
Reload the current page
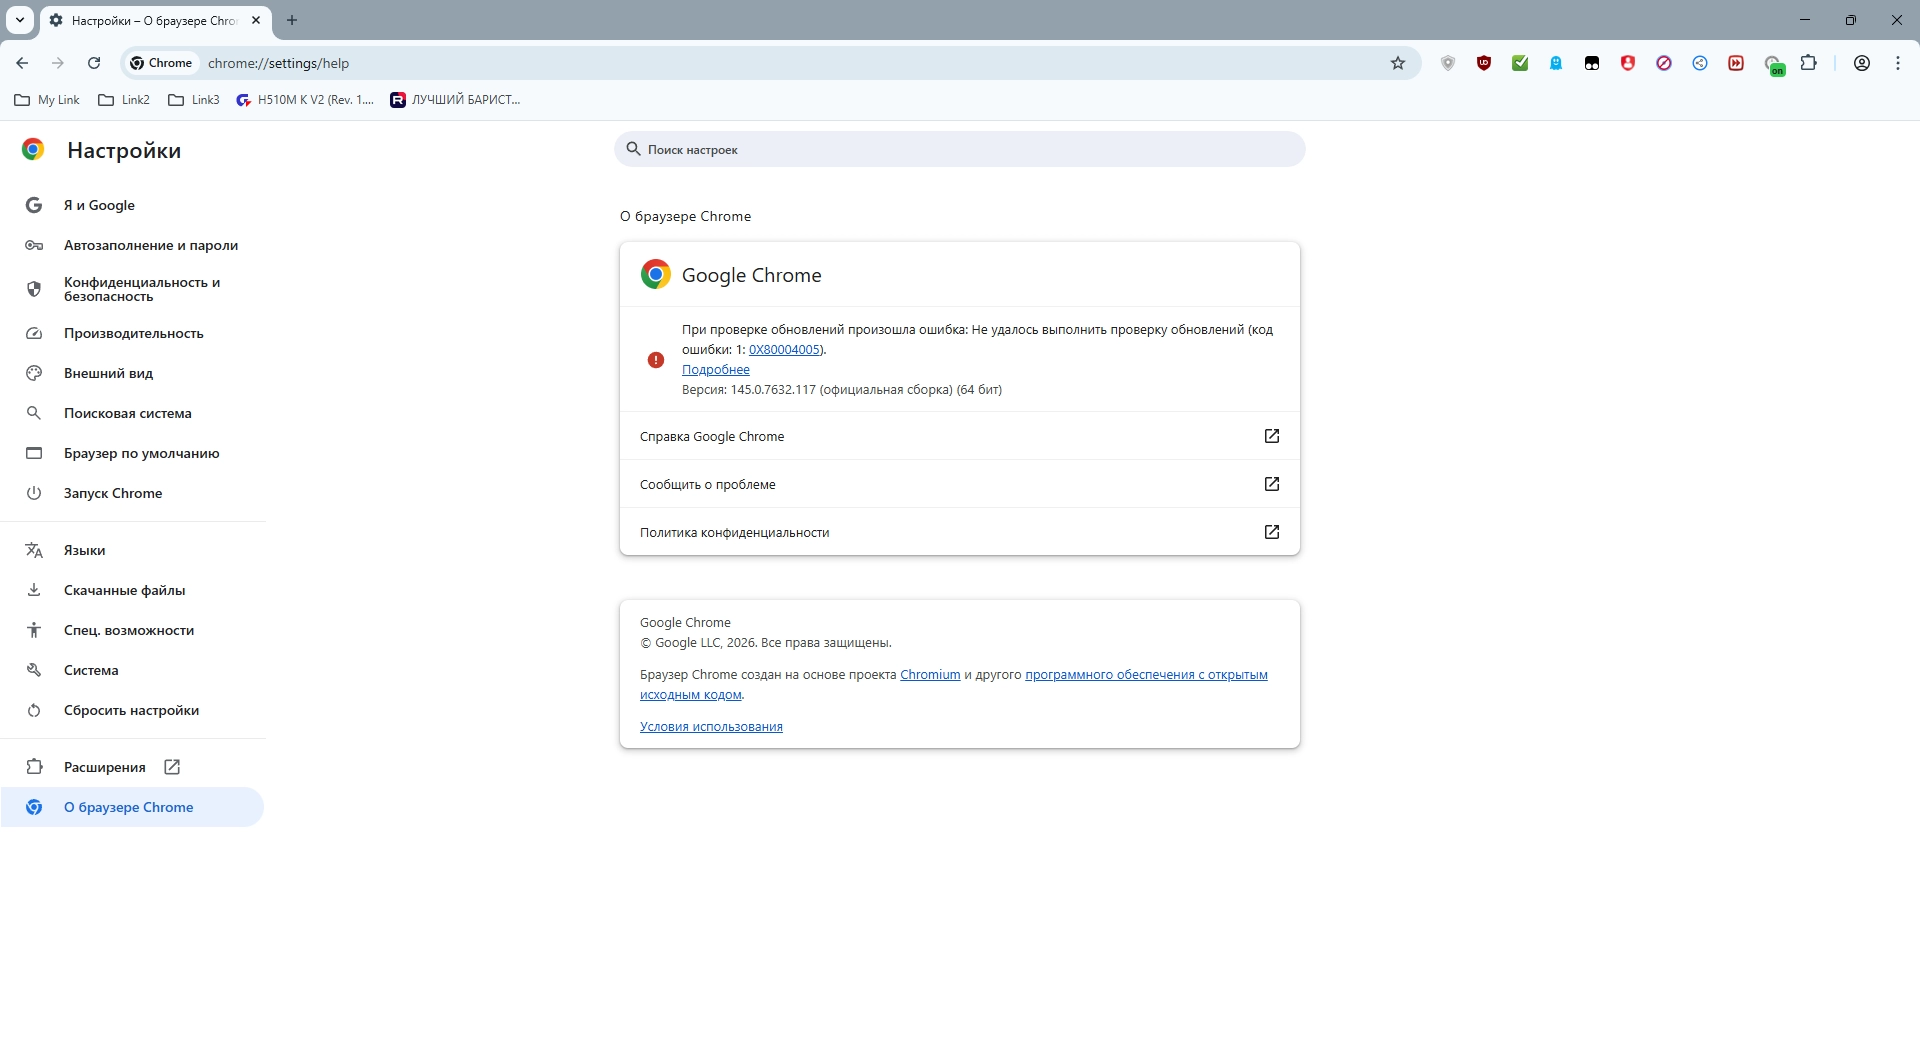coord(94,63)
